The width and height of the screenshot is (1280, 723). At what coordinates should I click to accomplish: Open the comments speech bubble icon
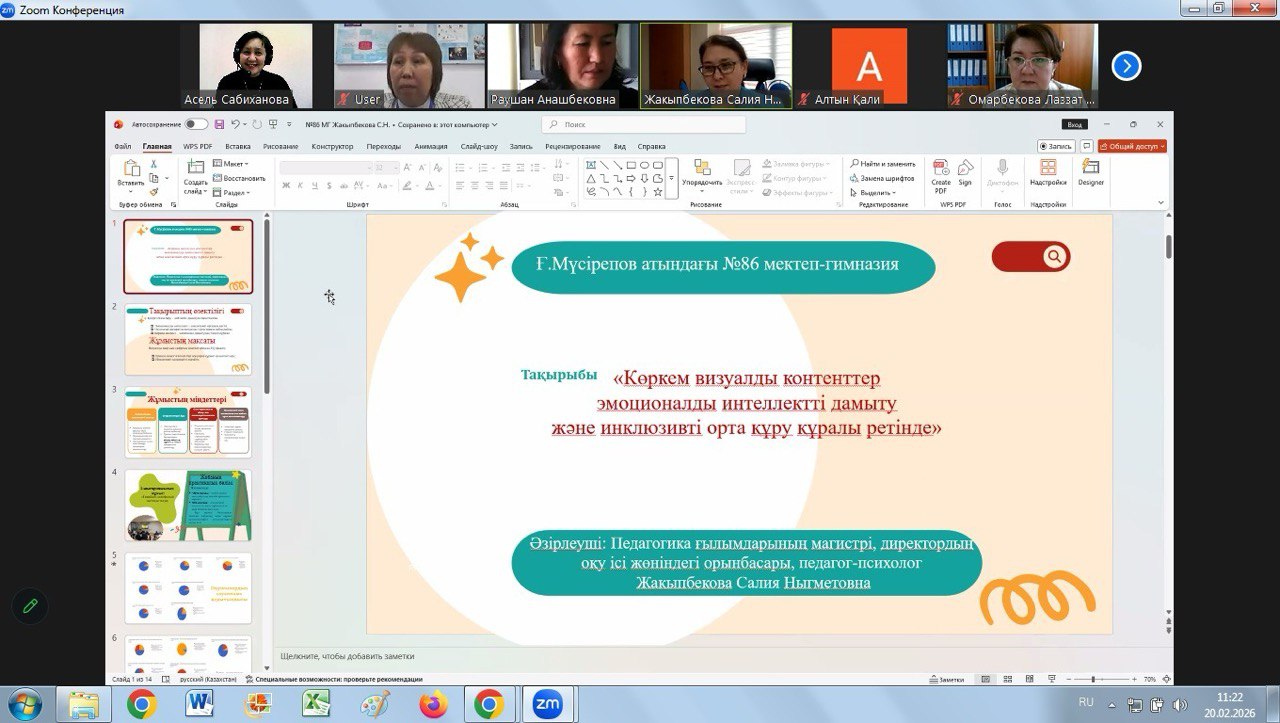click(x=1086, y=146)
